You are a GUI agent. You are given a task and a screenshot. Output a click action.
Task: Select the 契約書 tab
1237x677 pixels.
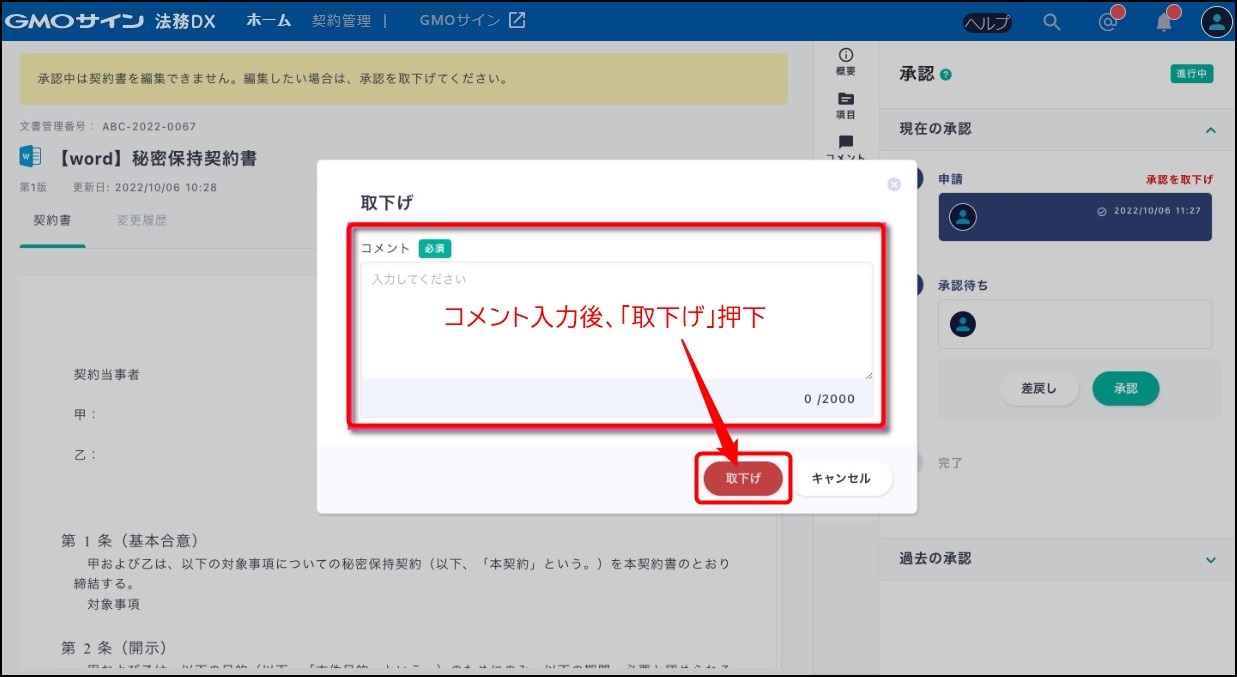click(x=52, y=220)
